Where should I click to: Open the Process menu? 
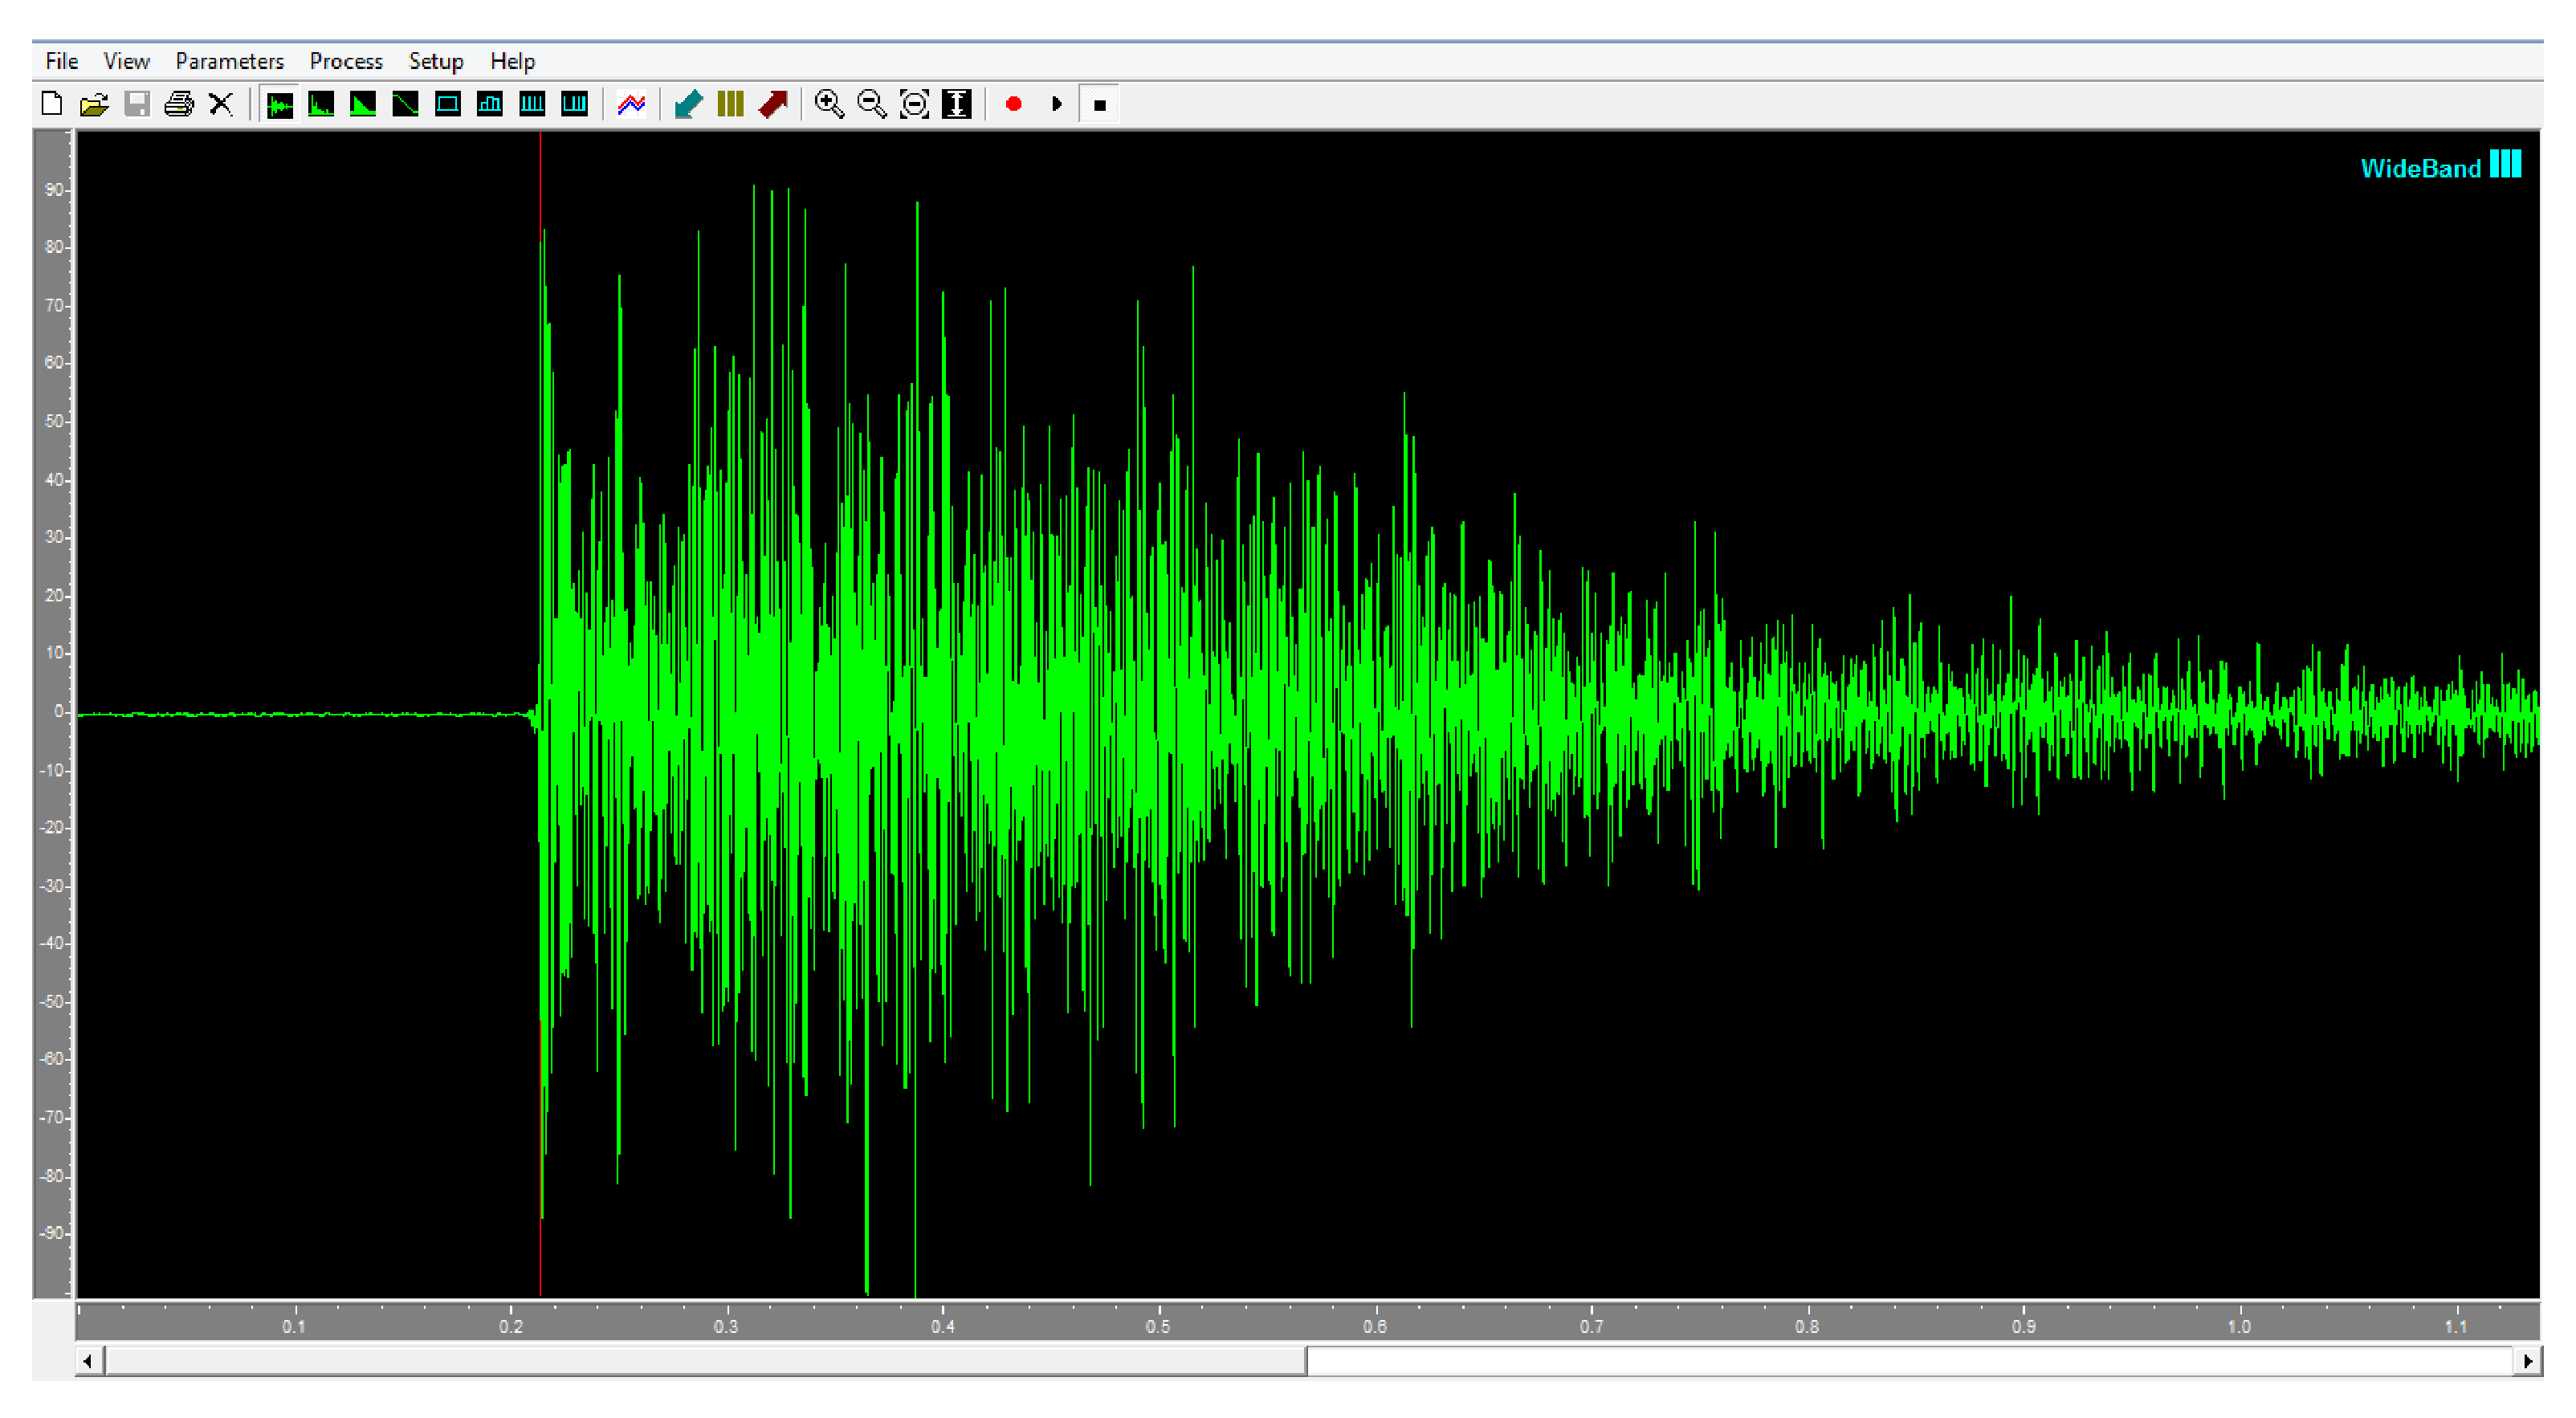tap(345, 61)
